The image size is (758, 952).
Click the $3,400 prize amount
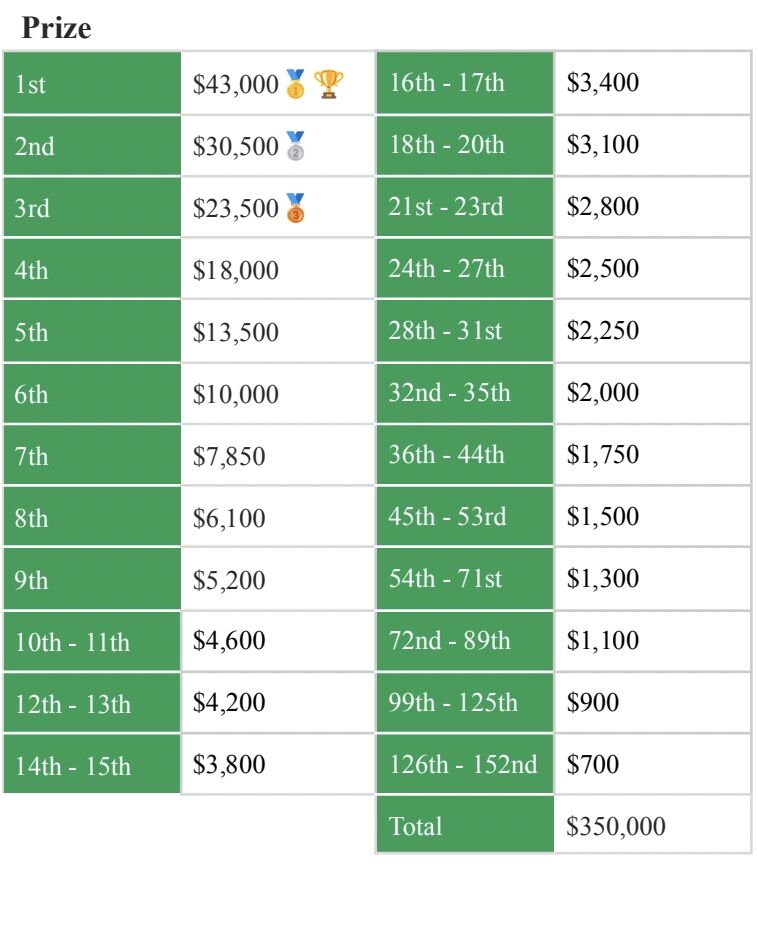click(603, 83)
